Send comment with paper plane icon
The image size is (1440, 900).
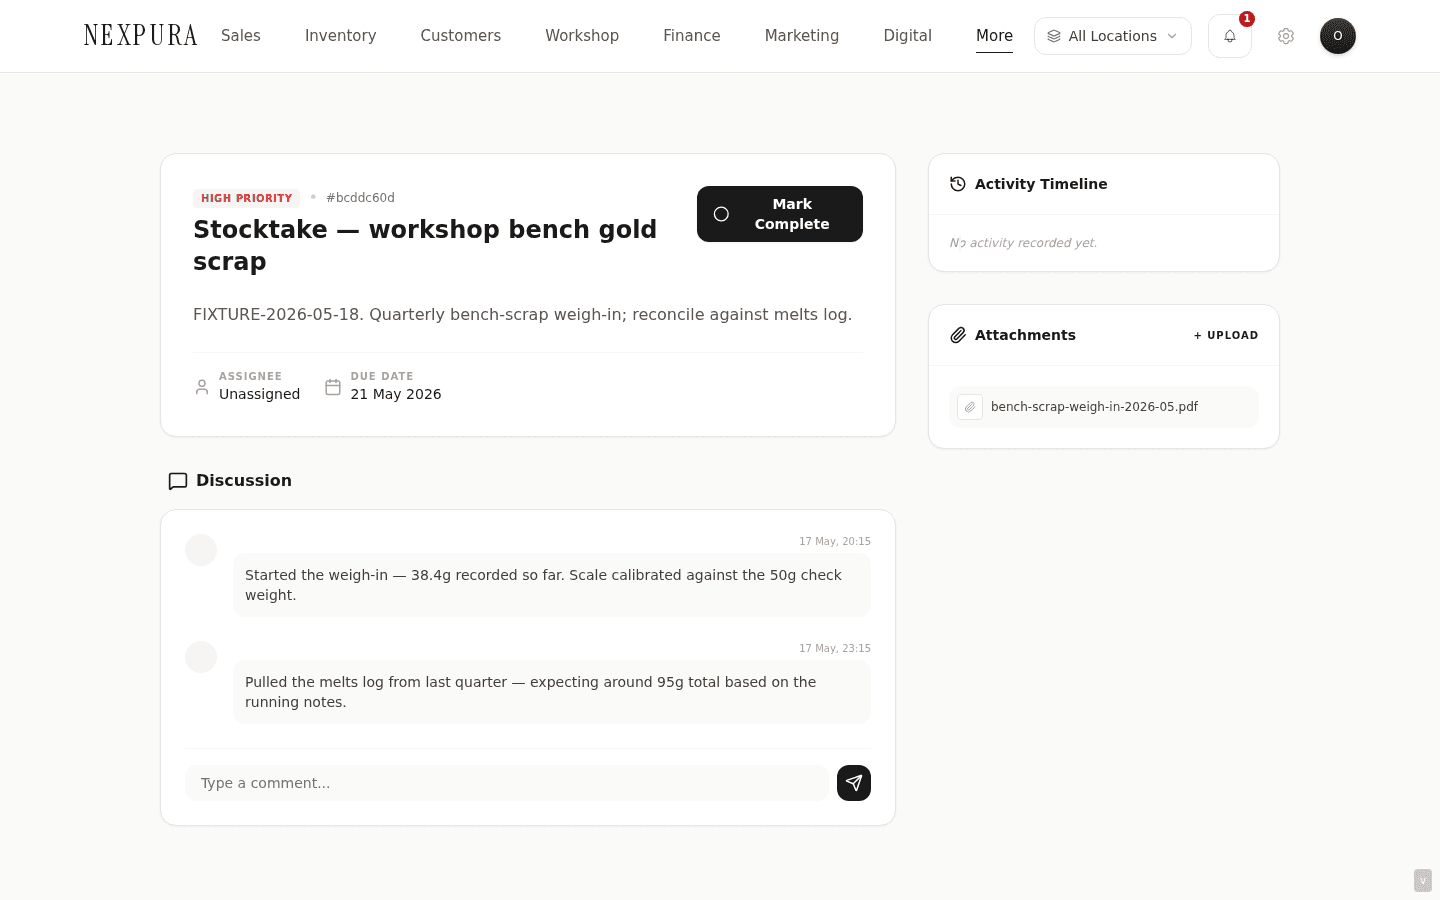[x=854, y=783]
